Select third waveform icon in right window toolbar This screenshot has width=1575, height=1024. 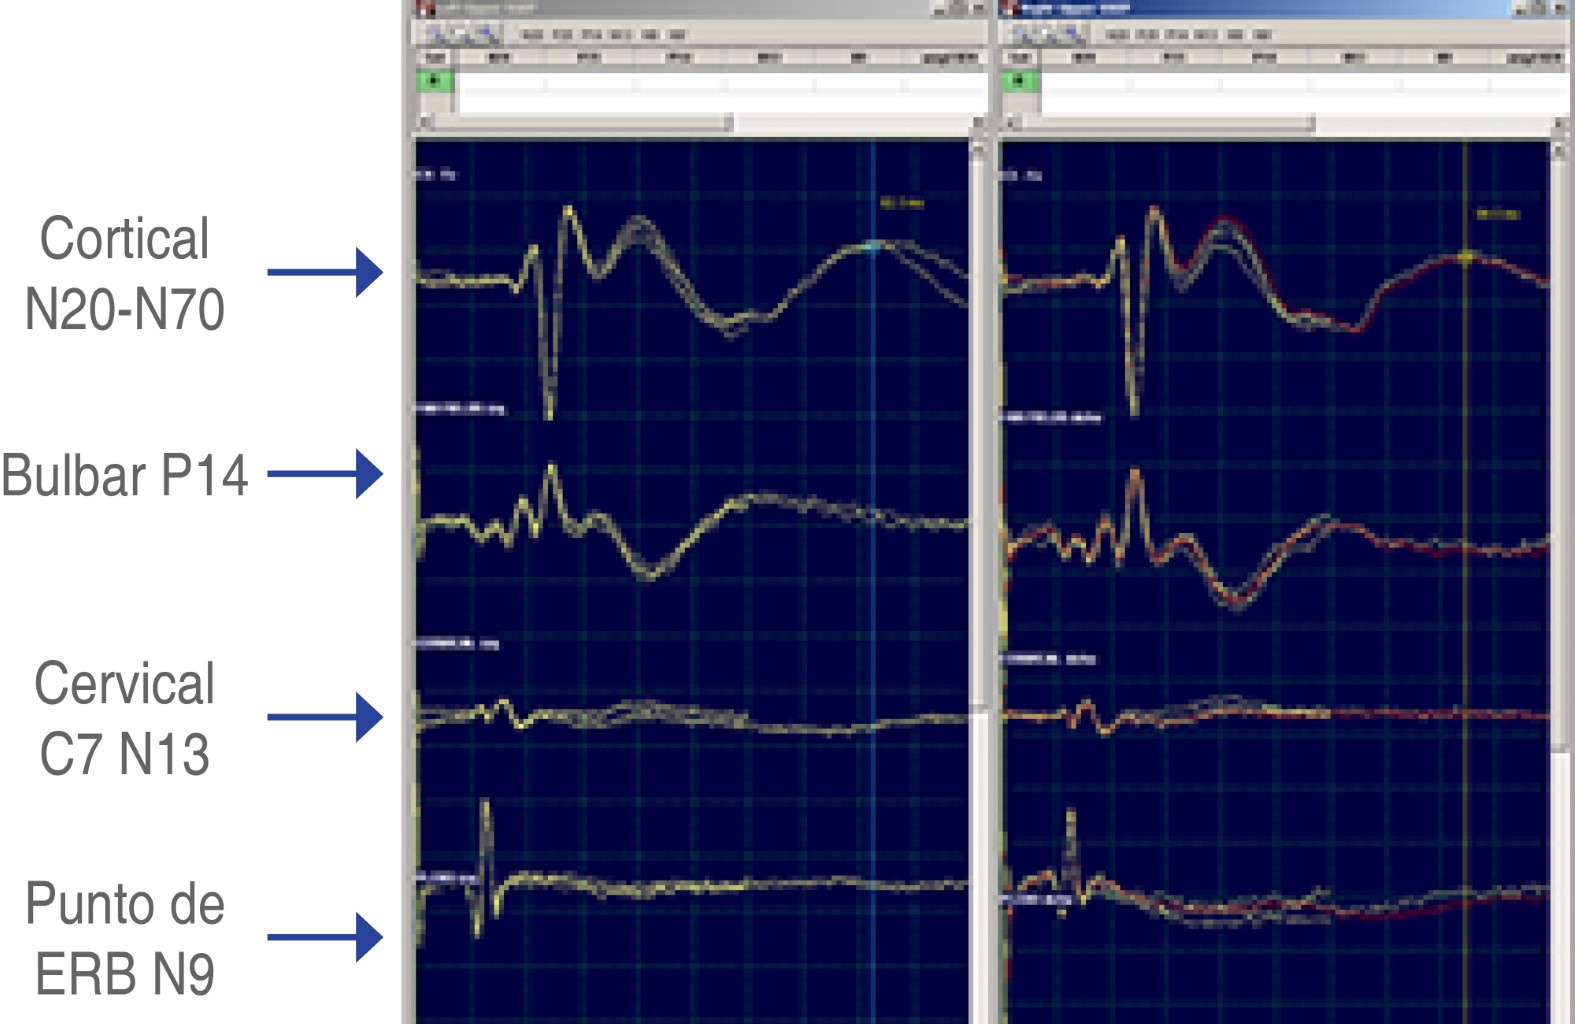pos(1073,35)
